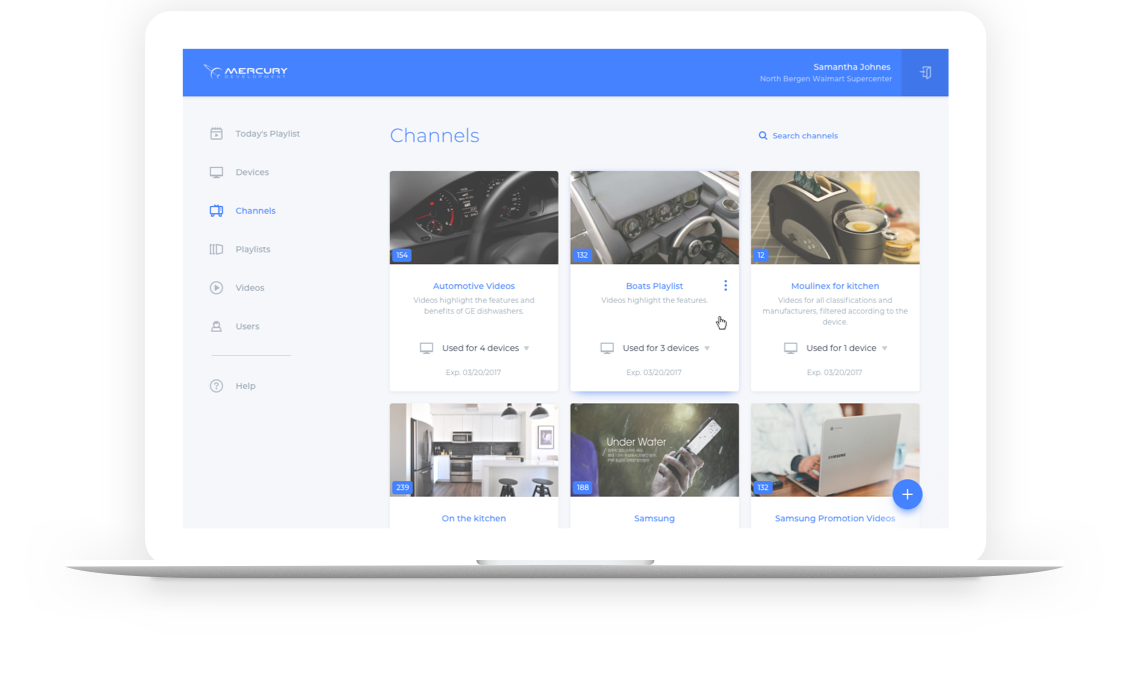1128x700 pixels.
Task: Open the Automotive Videos channel title
Action: tap(473, 286)
